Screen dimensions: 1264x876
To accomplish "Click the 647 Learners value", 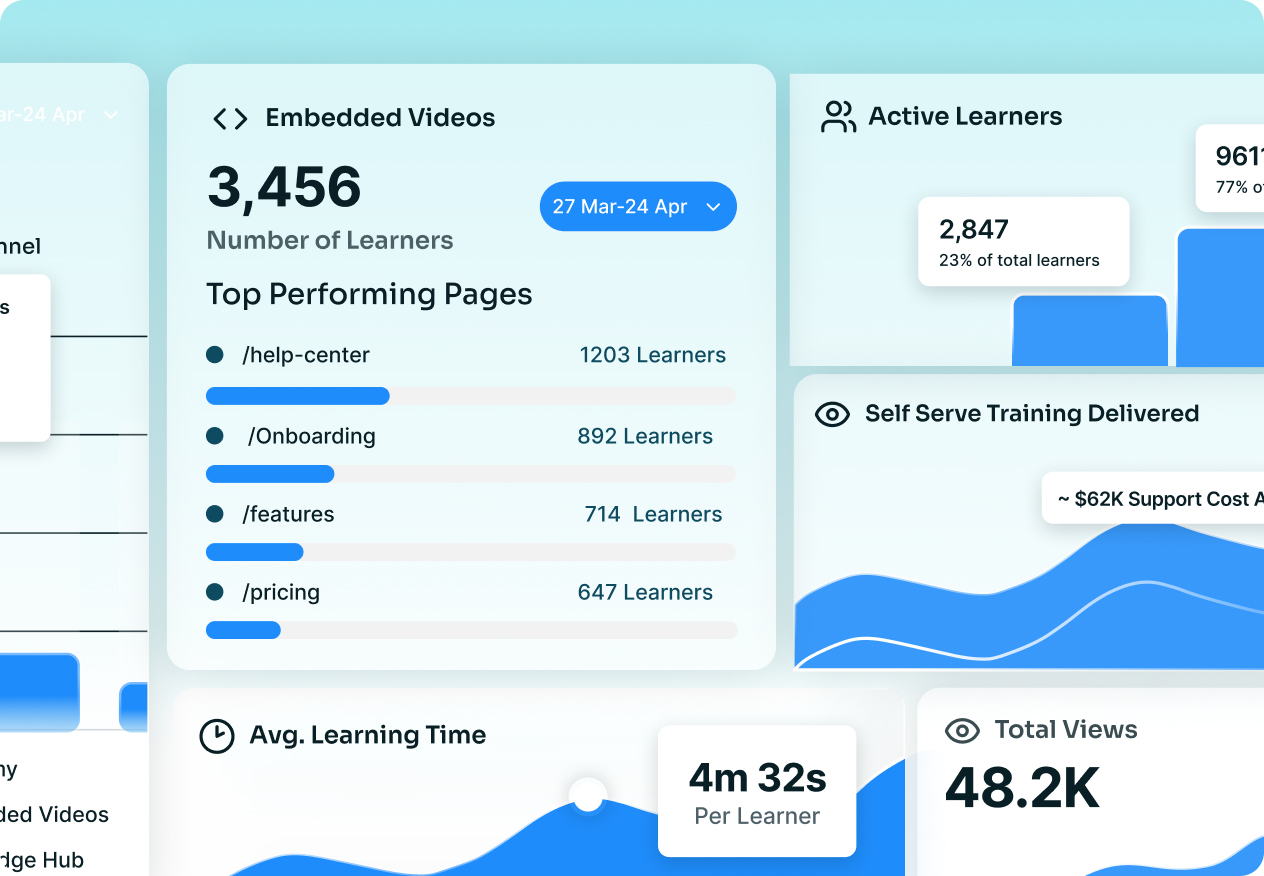I will tap(645, 592).
